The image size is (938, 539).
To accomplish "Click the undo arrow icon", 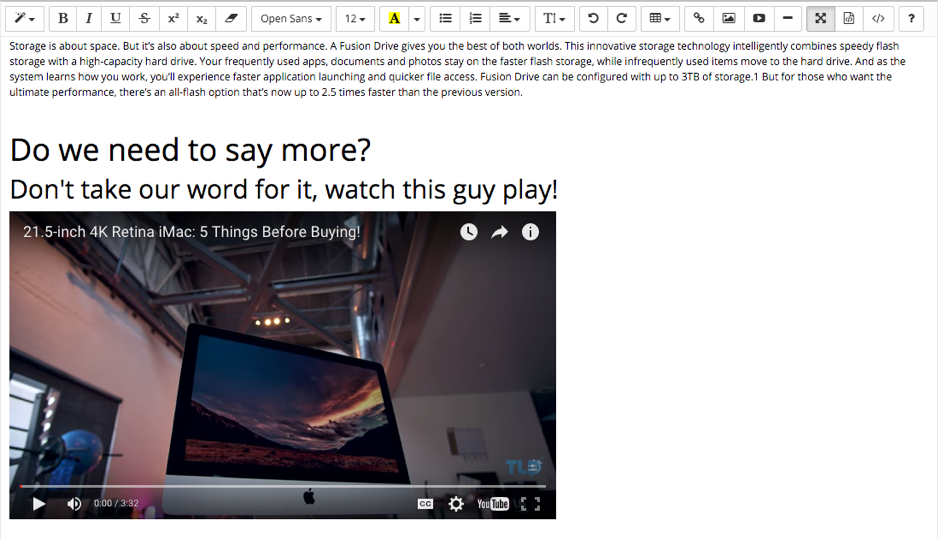I will coord(593,19).
